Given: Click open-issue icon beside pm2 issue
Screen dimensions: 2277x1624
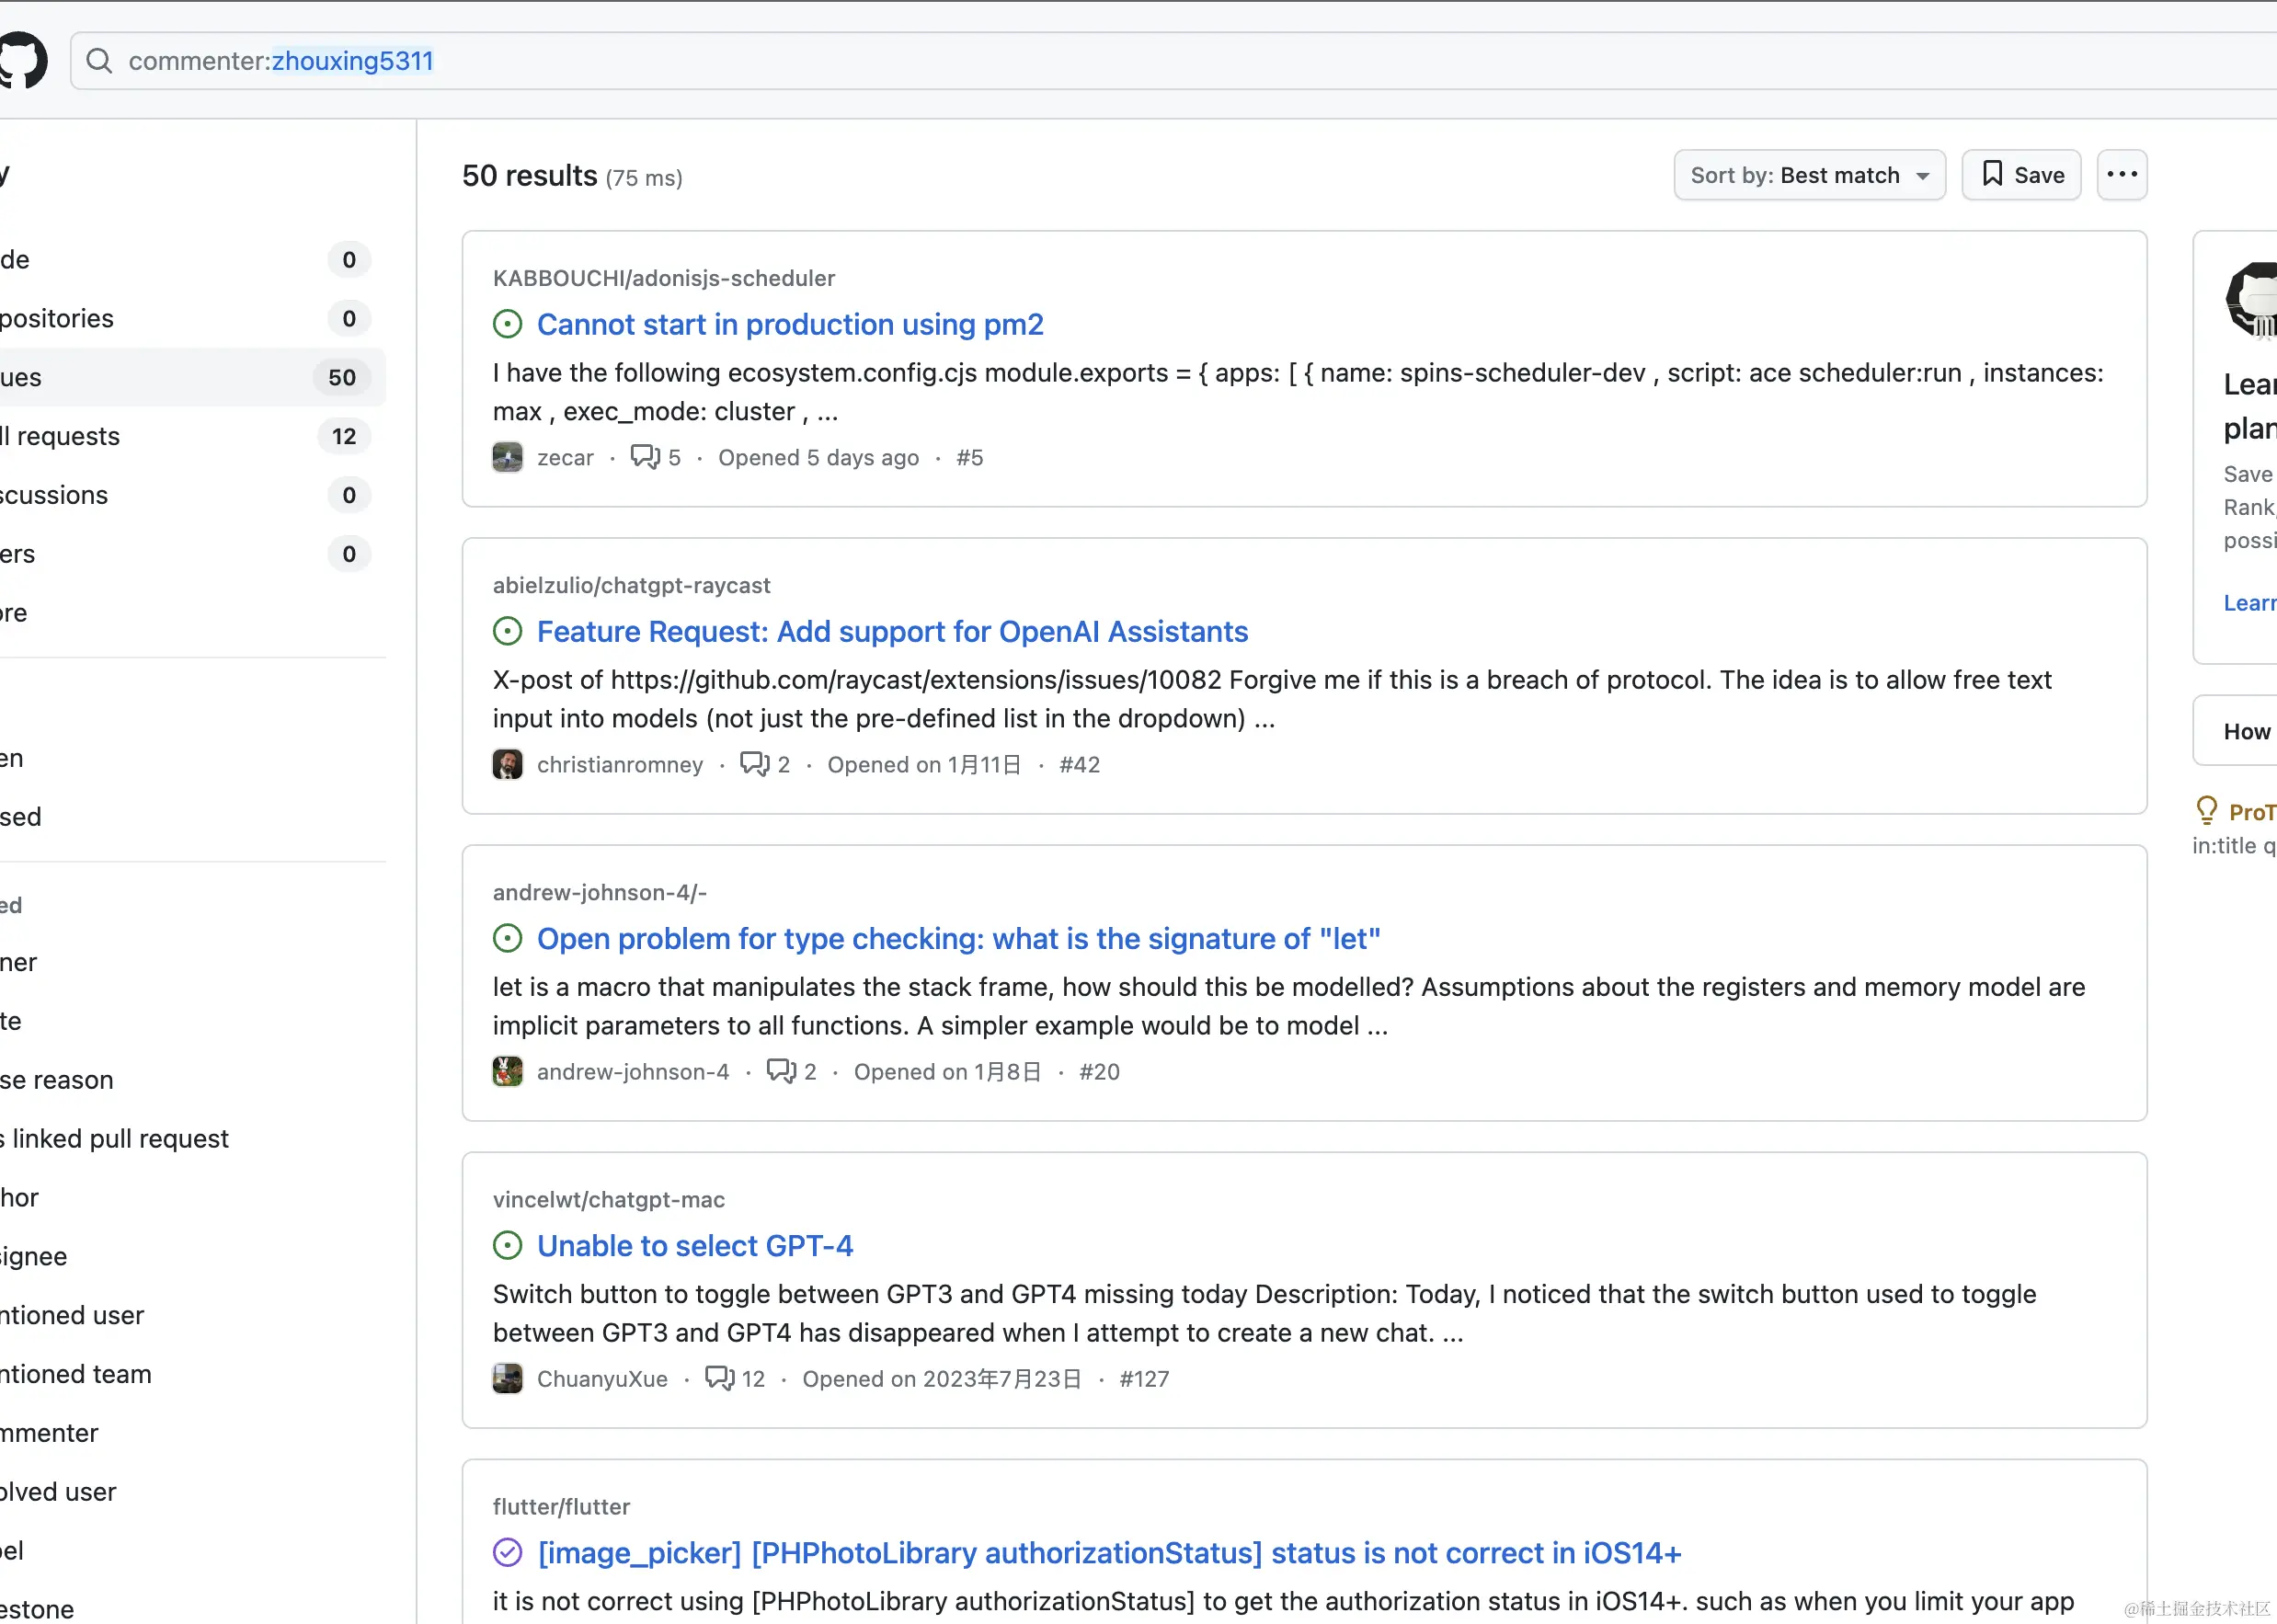Looking at the screenshot, I should [508, 324].
